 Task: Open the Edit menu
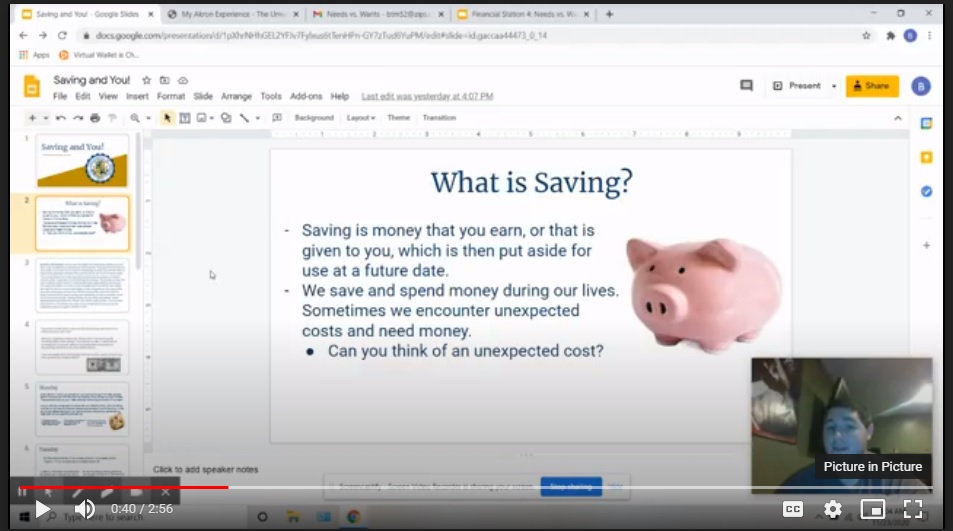83,96
